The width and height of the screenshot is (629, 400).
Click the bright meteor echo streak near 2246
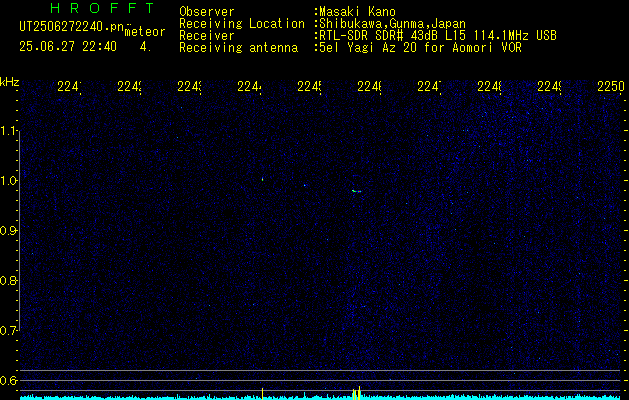pyautogui.click(x=357, y=191)
